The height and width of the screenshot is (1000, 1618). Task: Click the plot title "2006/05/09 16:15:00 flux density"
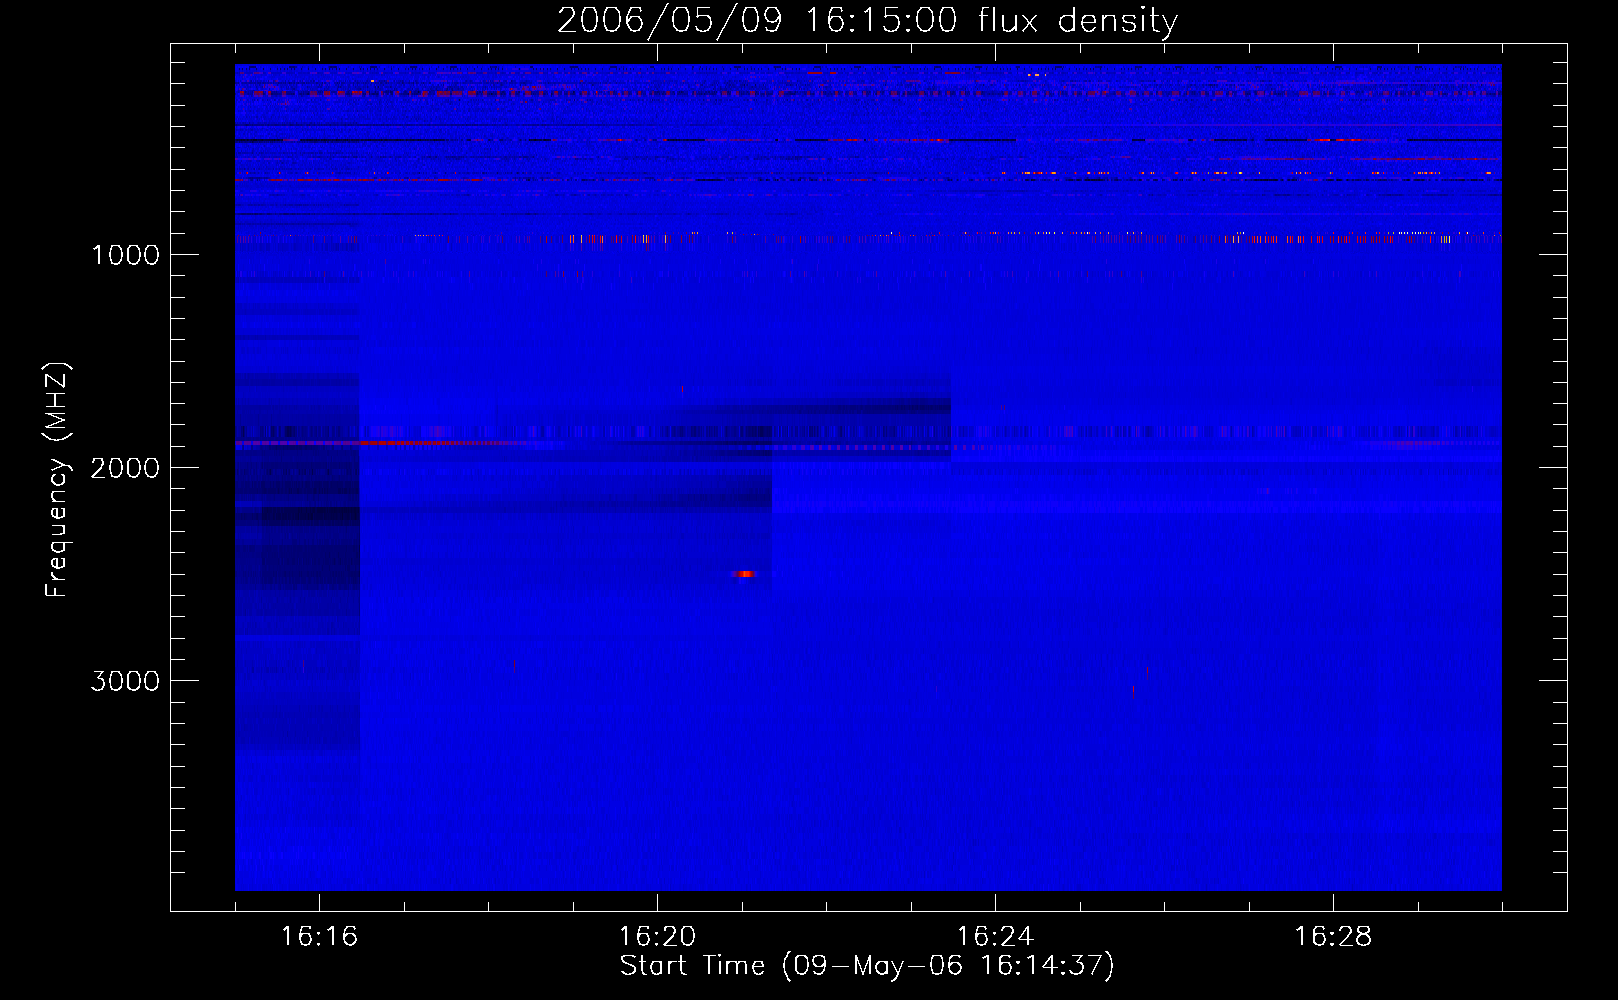[x=867, y=20]
